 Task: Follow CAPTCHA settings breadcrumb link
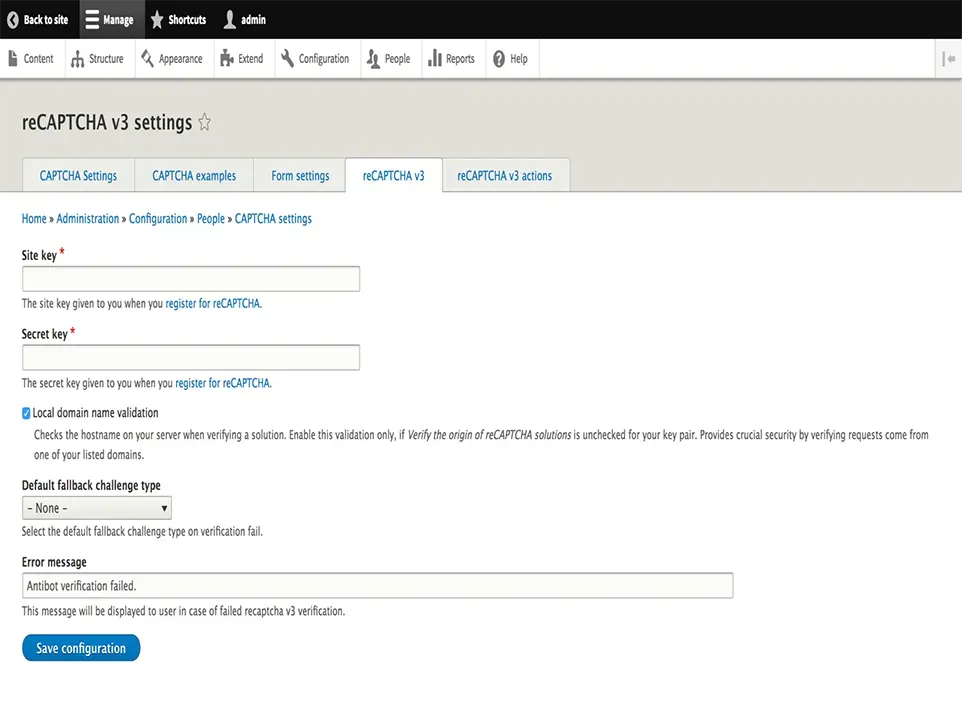pos(273,218)
